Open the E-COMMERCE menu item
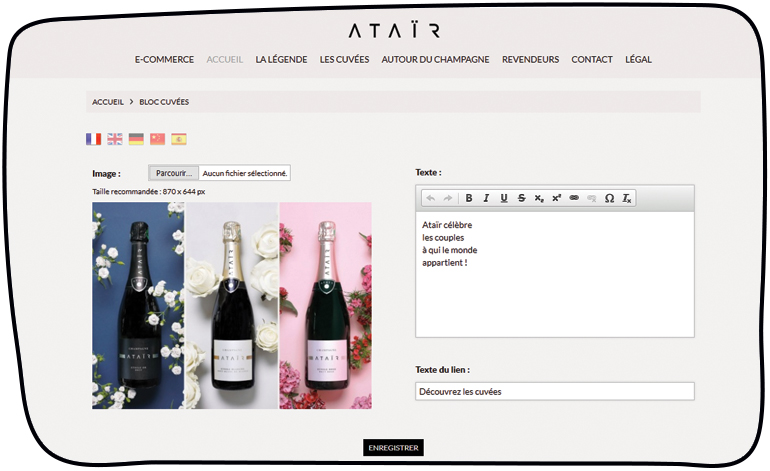 click(x=164, y=59)
